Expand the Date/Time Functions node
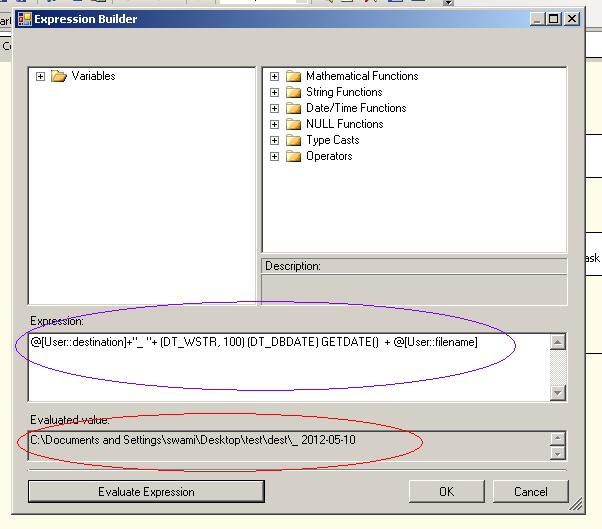The image size is (602, 529). pyautogui.click(x=274, y=109)
